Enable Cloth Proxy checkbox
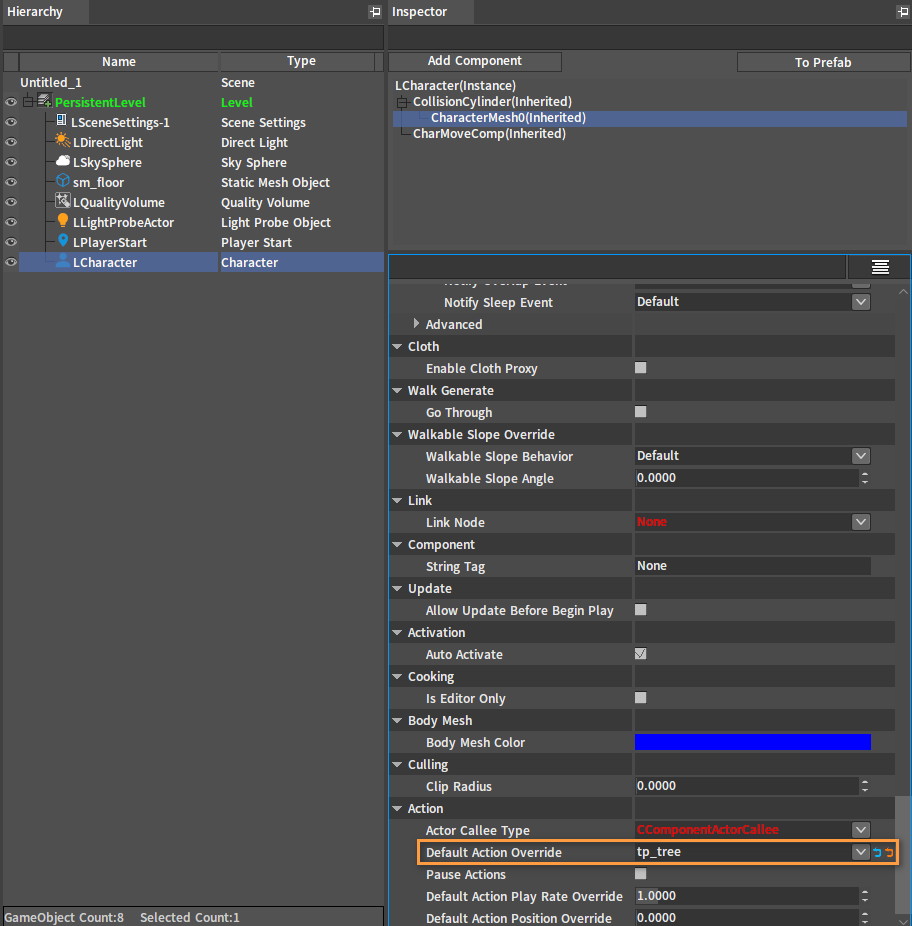The image size is (912, 926). (640, 368)
